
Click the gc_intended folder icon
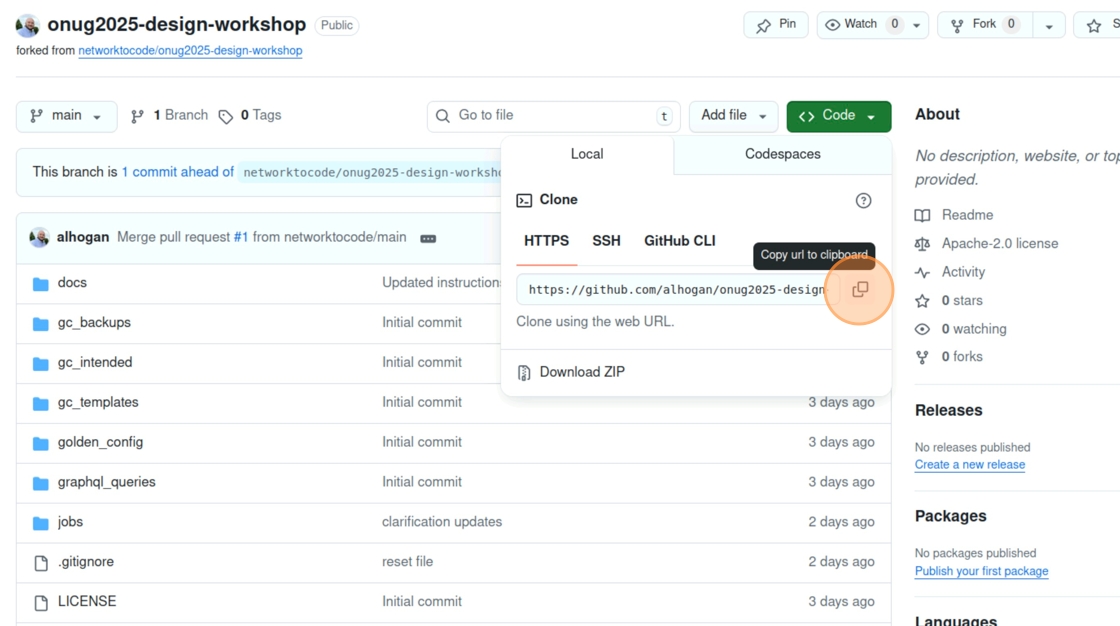pyautogui.click(x=41, y=364)
